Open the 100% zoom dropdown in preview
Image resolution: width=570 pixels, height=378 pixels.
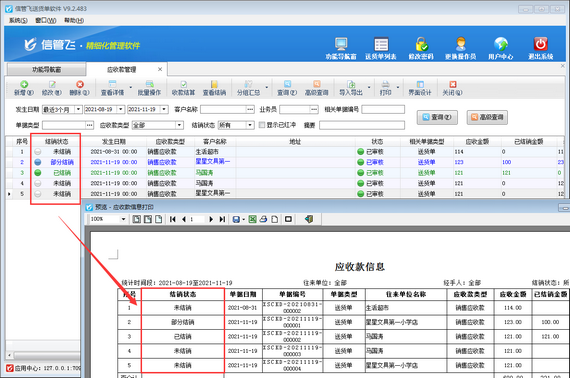[x=123, y=219]
